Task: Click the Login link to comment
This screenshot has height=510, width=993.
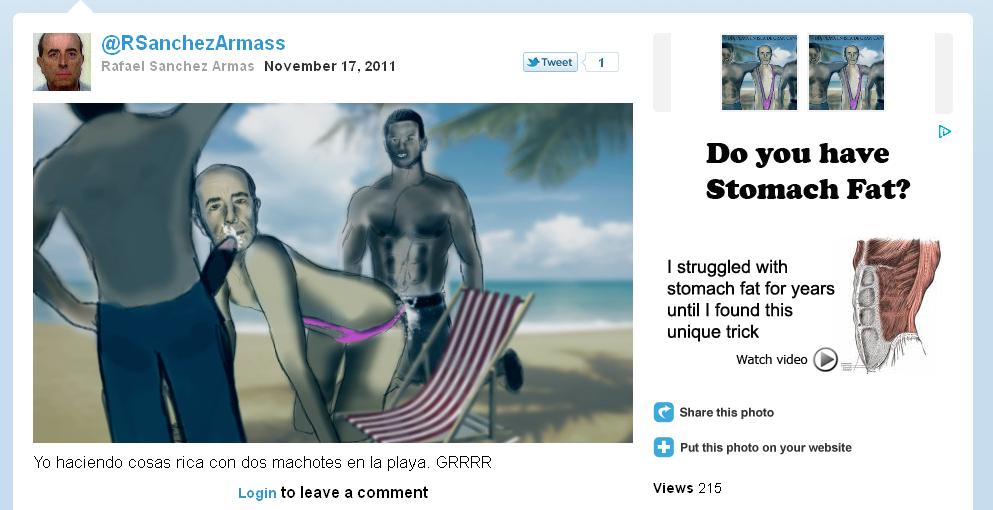Action: [x=257, y=493]
